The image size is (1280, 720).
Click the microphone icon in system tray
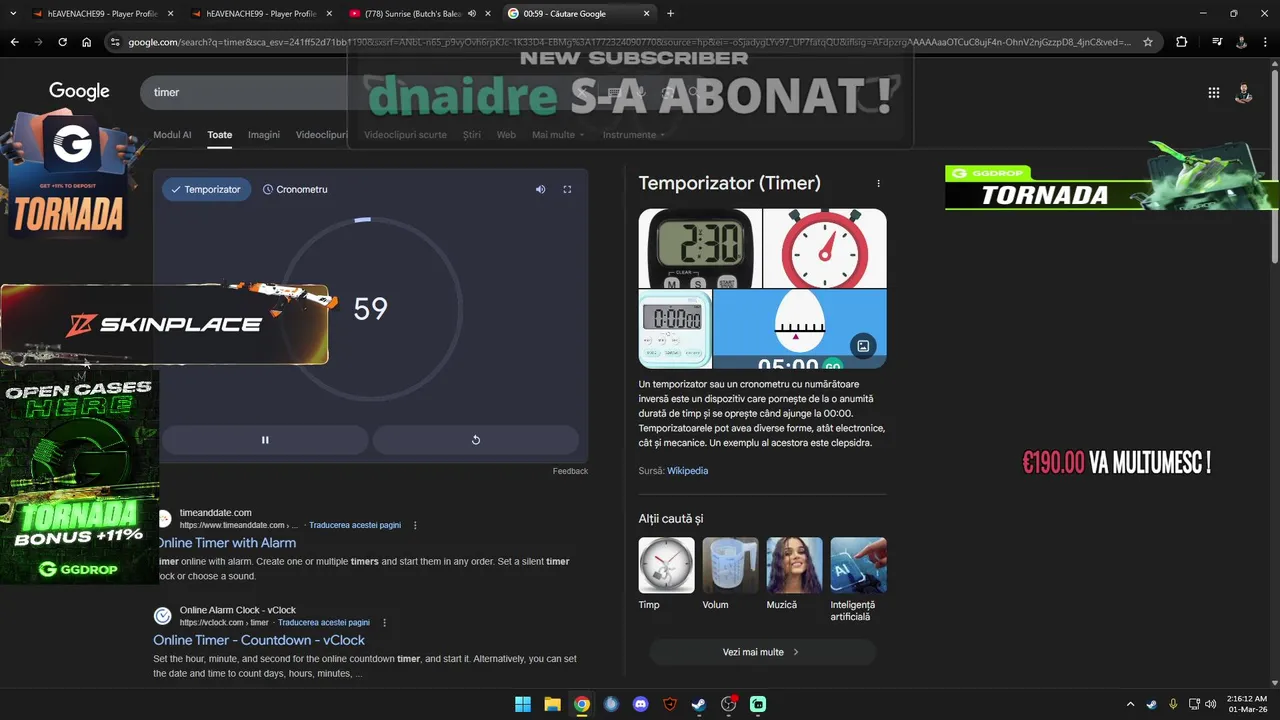(x=1173, y=704)
